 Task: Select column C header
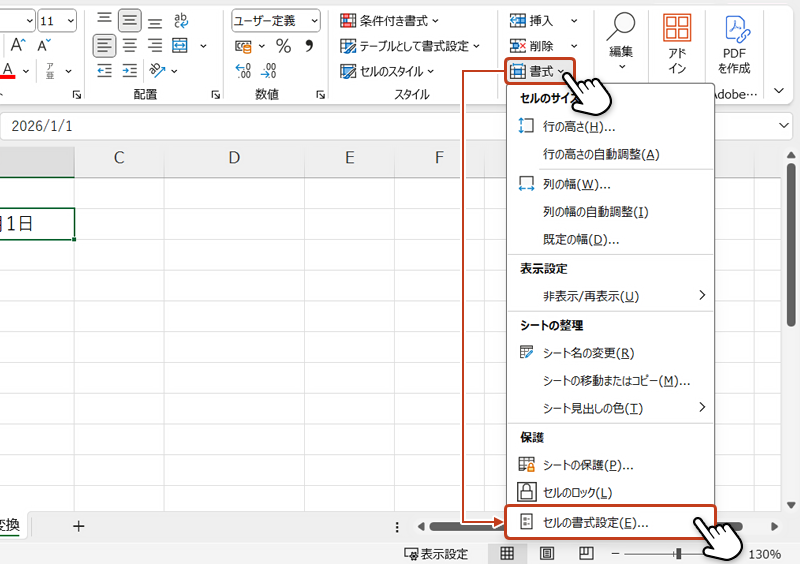click(119, 158)
